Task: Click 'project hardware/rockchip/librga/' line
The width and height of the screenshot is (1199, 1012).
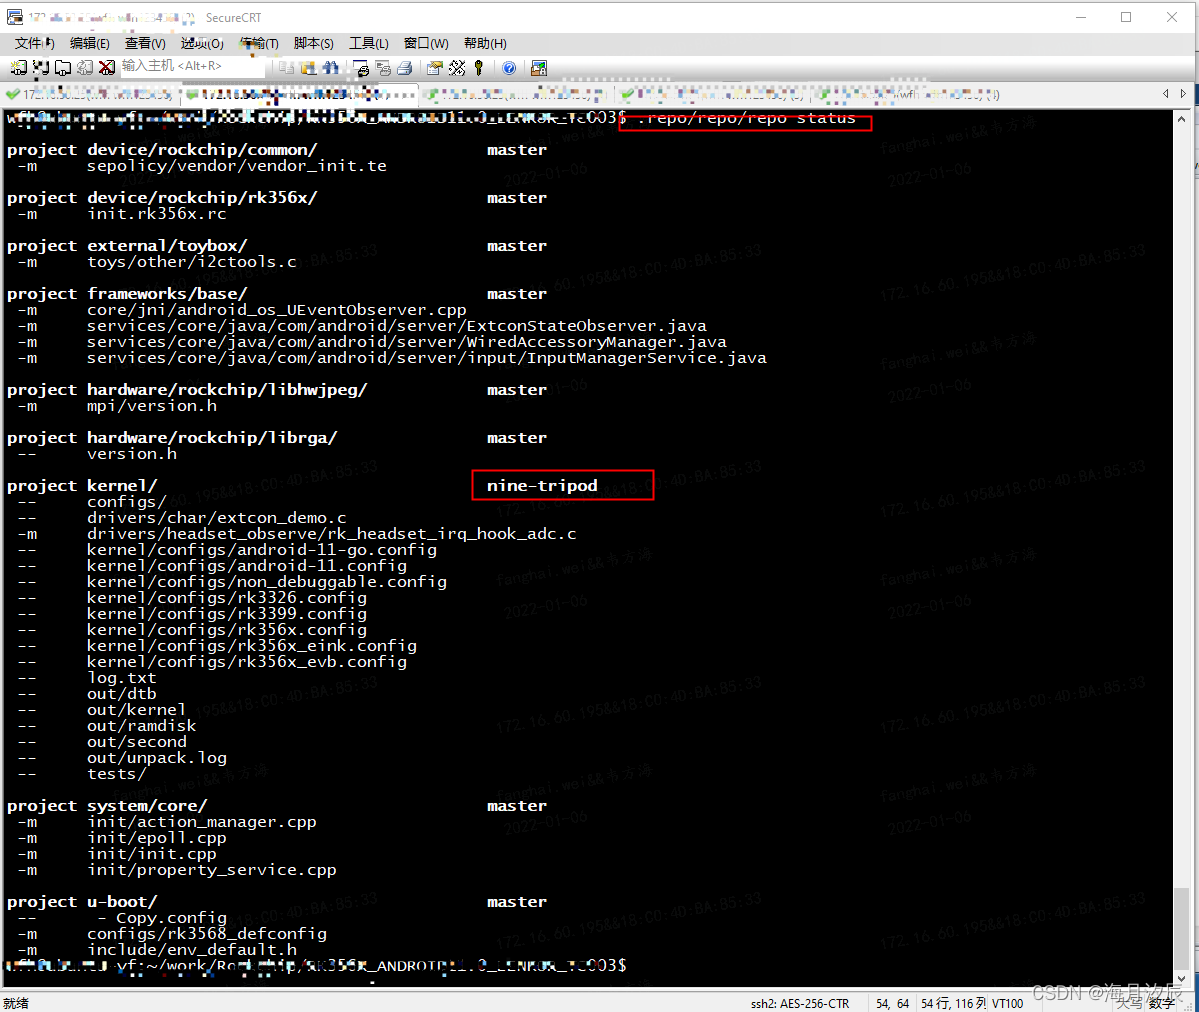Action: point(172,438)
